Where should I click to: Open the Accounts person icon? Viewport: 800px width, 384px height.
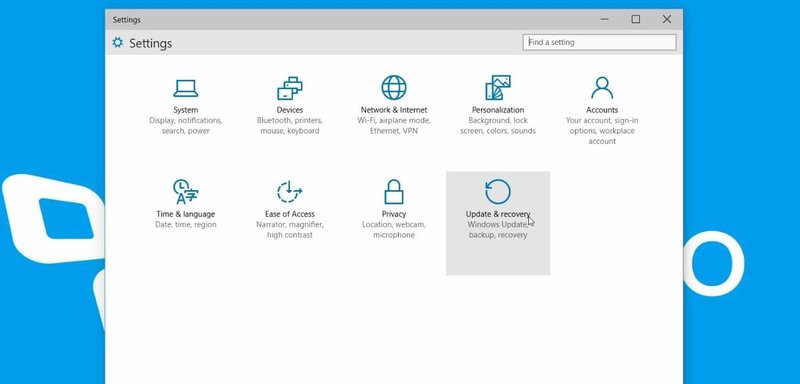tap(602, 88)
